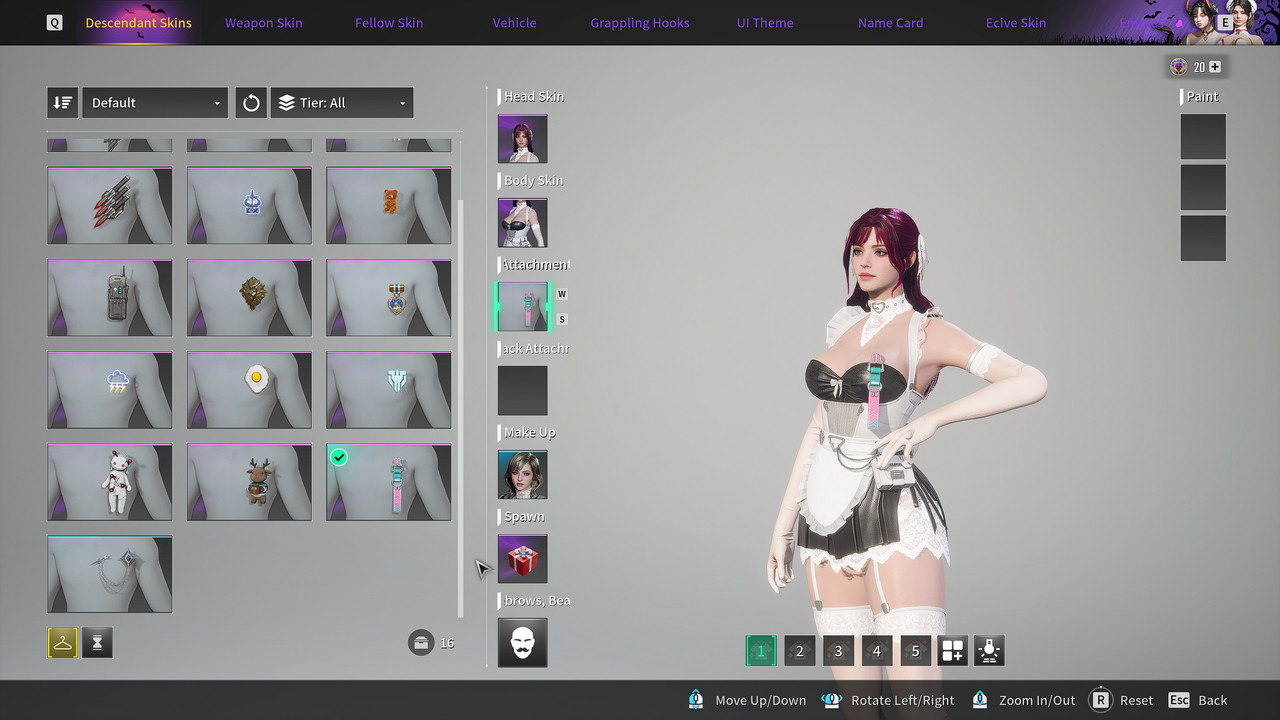This screenshot has height=720, width=1280.
Task: Switch to the Name Card tab
Action: click(x=891, y=22)
